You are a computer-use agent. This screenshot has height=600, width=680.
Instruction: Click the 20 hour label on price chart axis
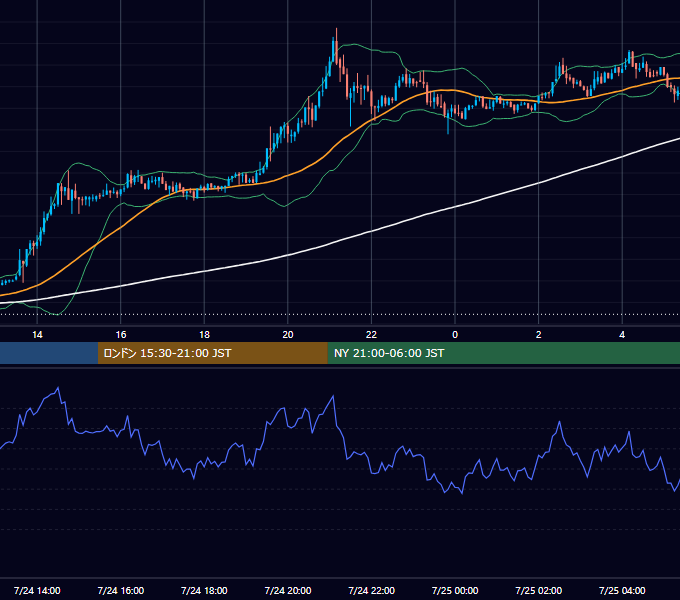click(288, 335)
